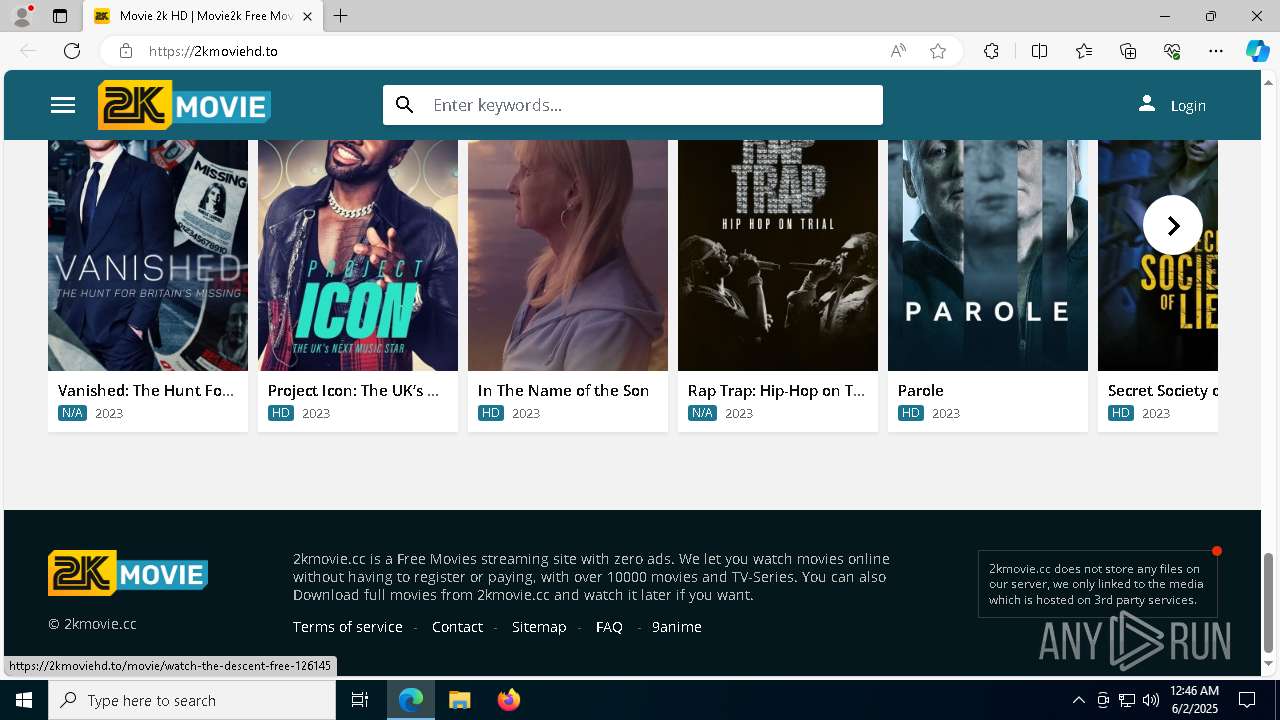Viewport: 1280px width, 720px height.
Task: Click the site info lock icon
Action: (x=125, y=51)
